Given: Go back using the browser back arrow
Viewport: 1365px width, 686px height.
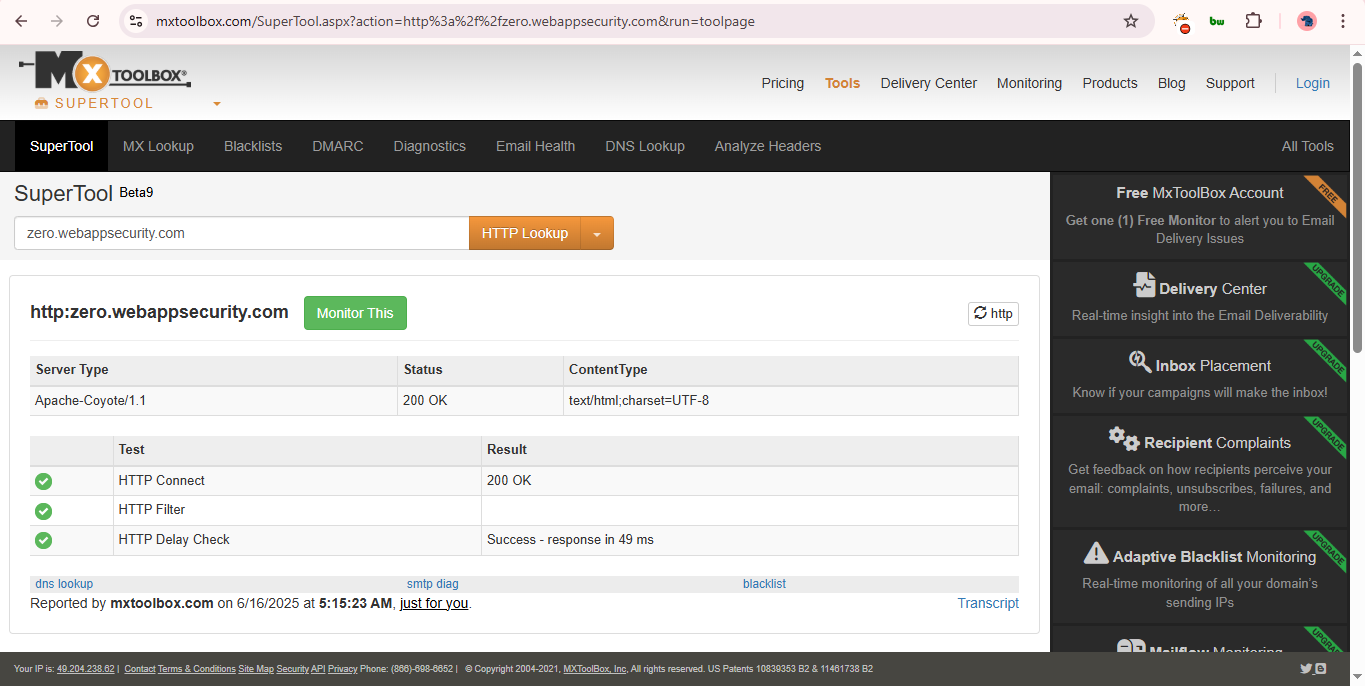Looking at the screenshot, I should (x=21, y=21).
